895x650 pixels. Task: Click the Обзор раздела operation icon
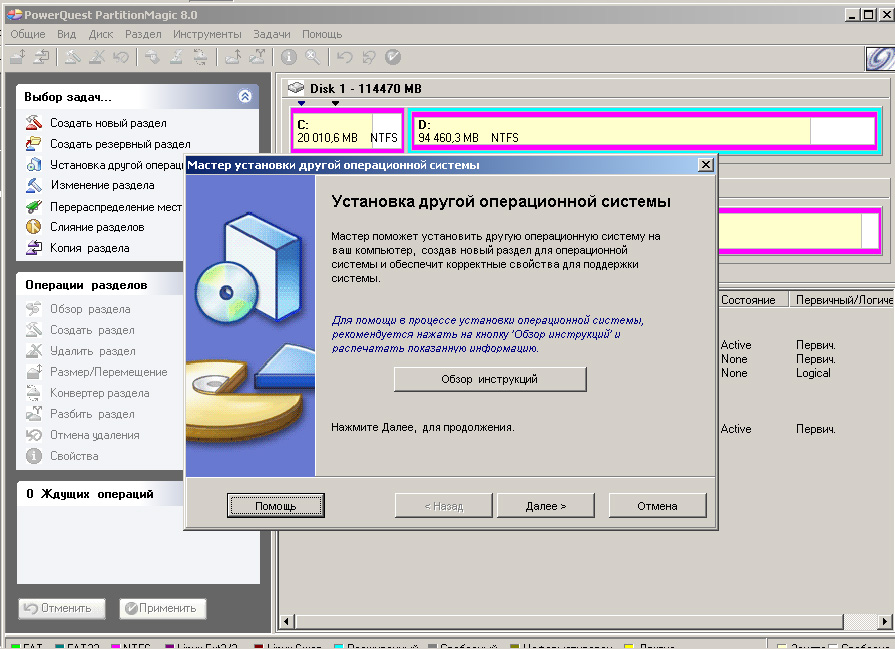click(x=34, y=309)
